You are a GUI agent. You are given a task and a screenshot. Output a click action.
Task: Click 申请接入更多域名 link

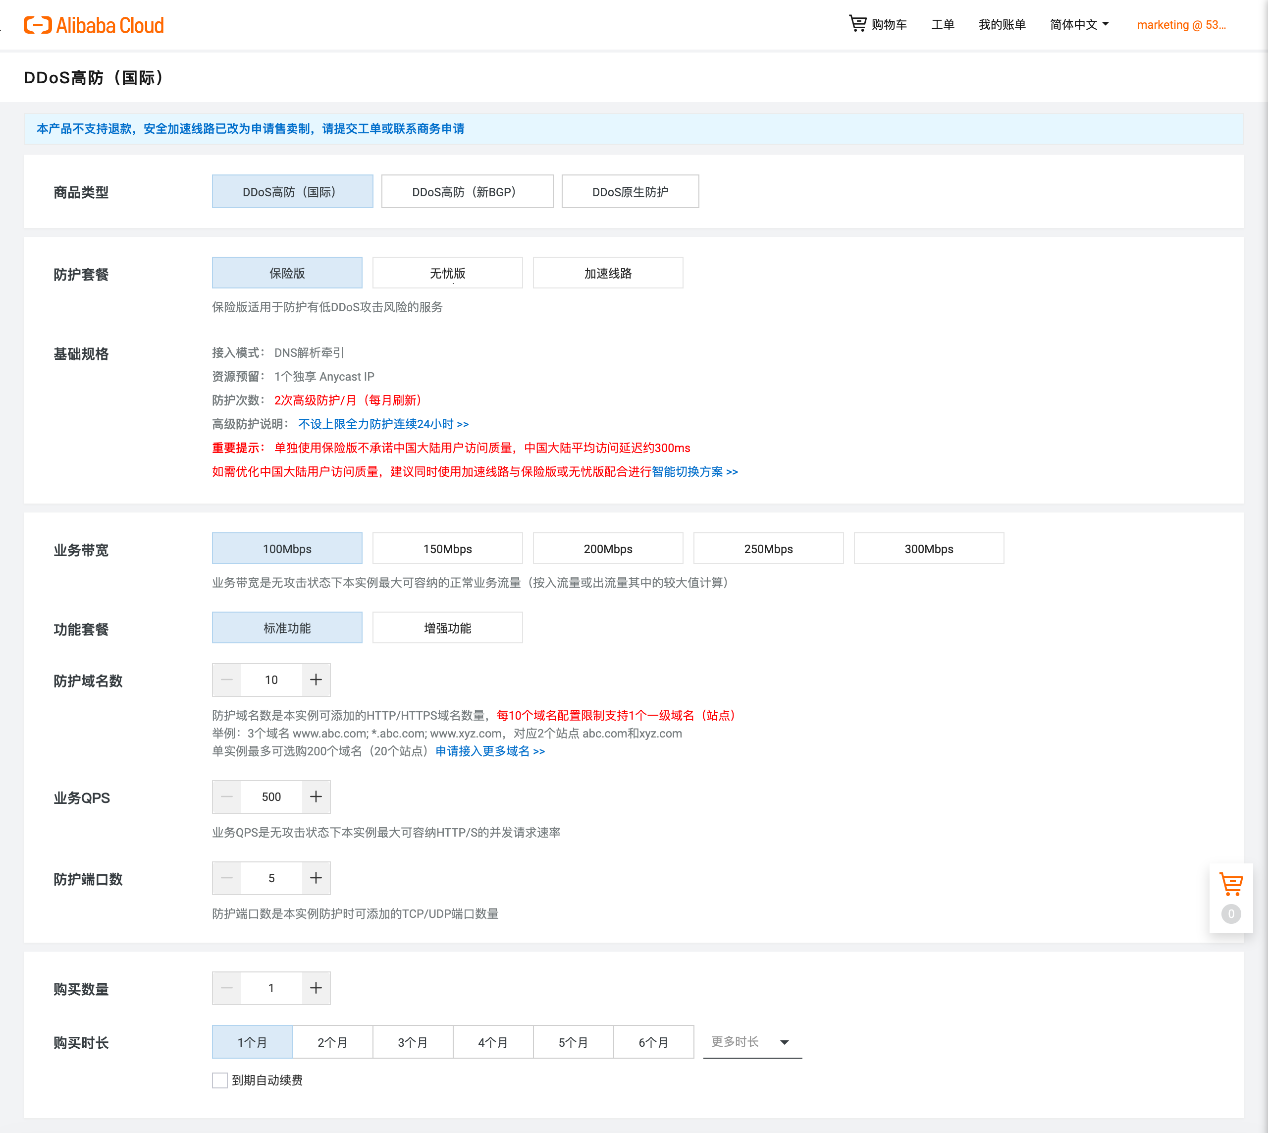[490, 751]
